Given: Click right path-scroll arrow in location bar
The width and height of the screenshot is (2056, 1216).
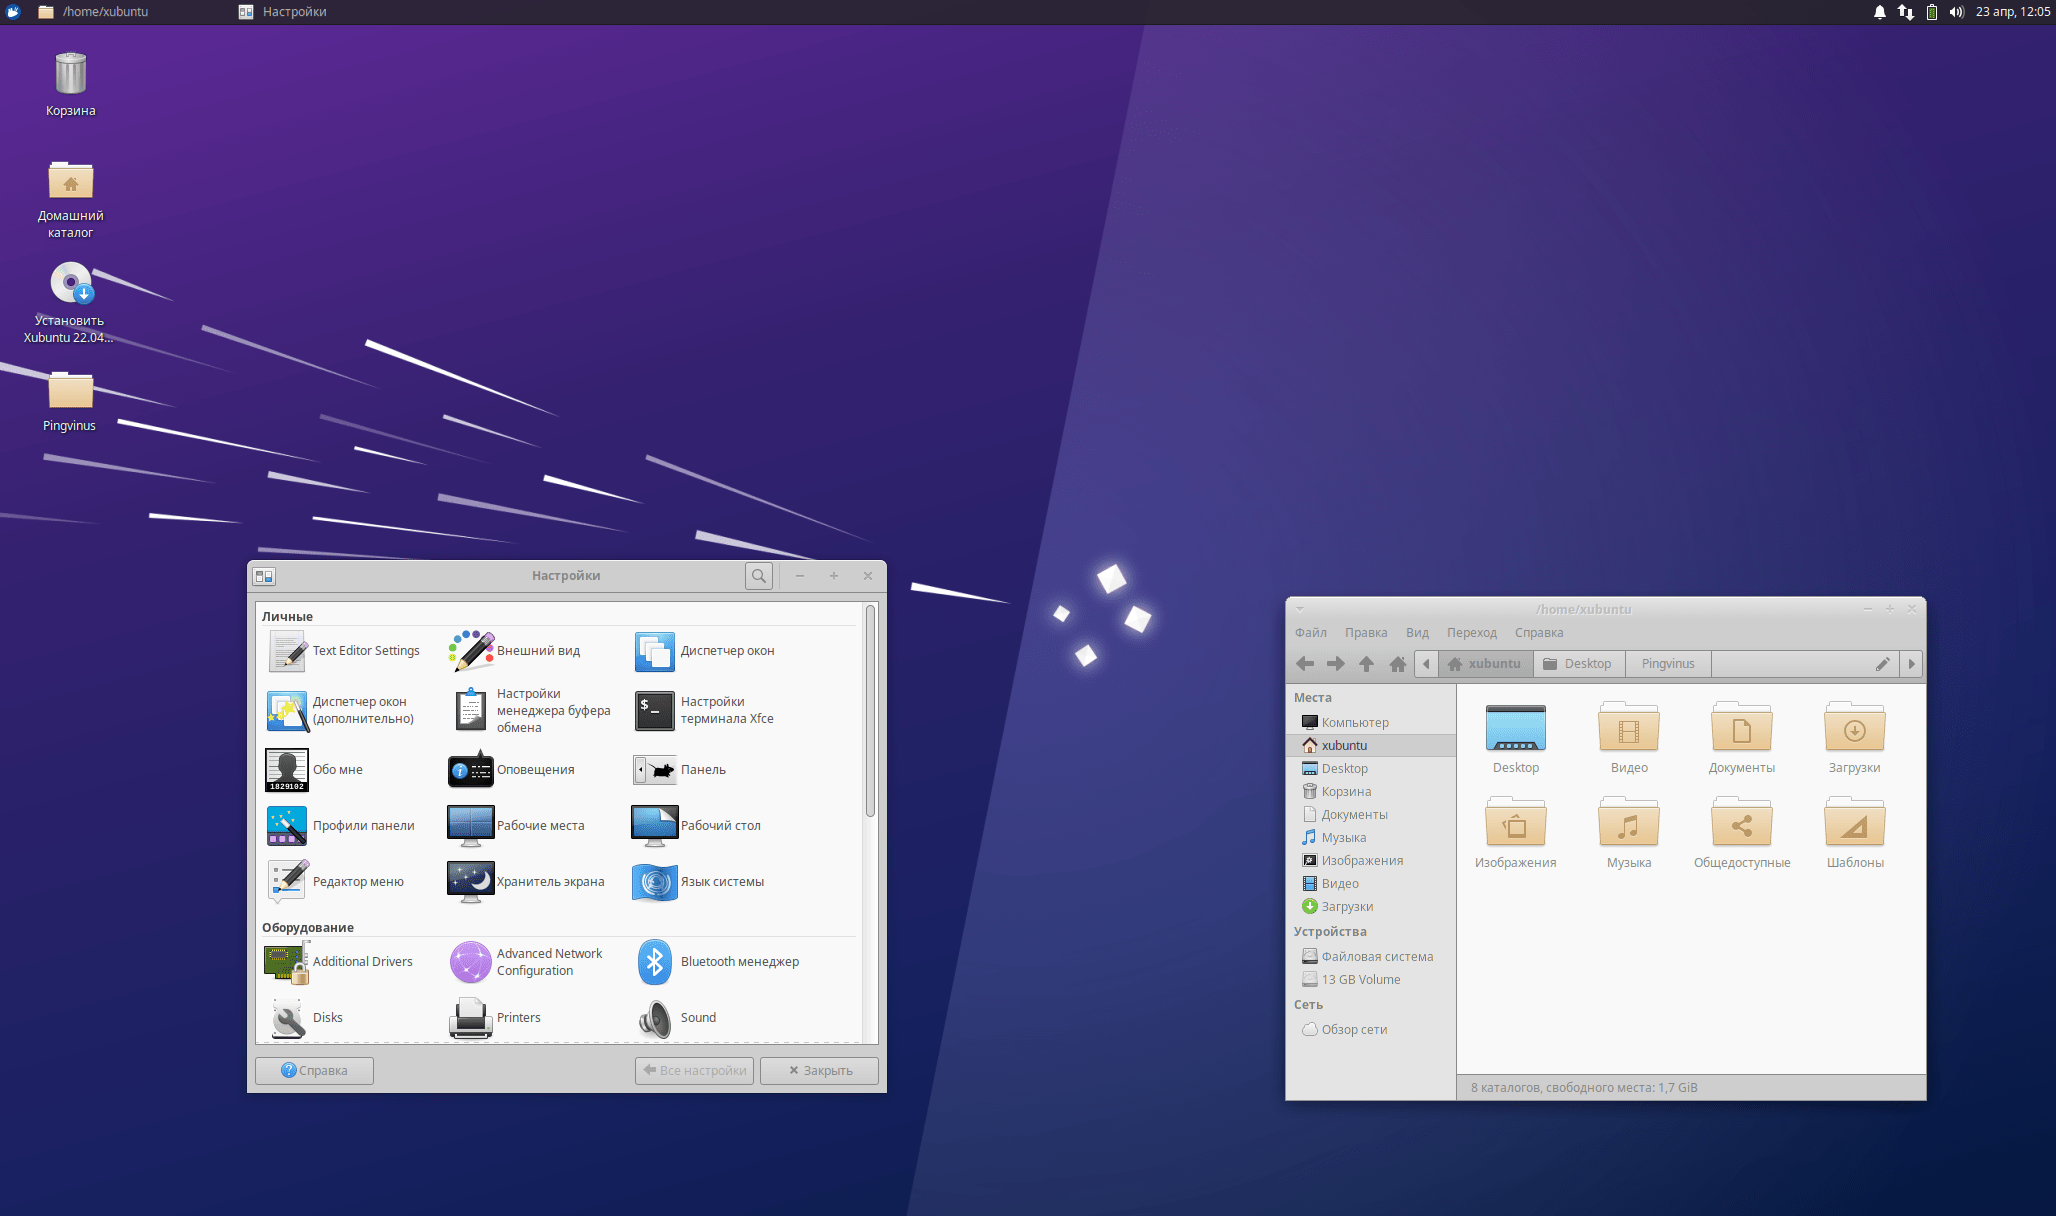Looking at the screenshot, I should click(1912, 664).
